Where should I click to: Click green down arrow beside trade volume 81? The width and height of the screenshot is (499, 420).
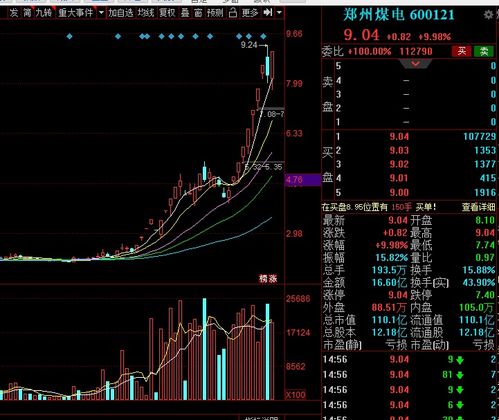(460, 375)
